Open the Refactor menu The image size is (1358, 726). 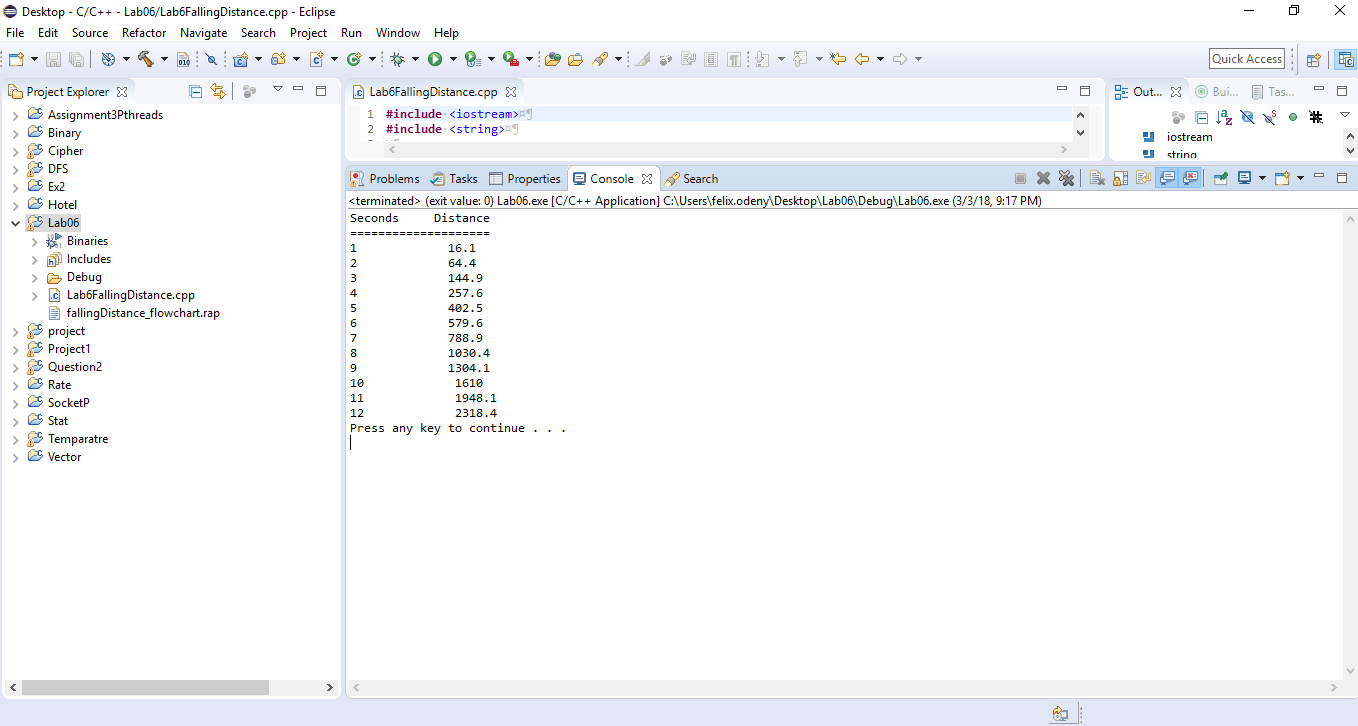pos(144,33)
